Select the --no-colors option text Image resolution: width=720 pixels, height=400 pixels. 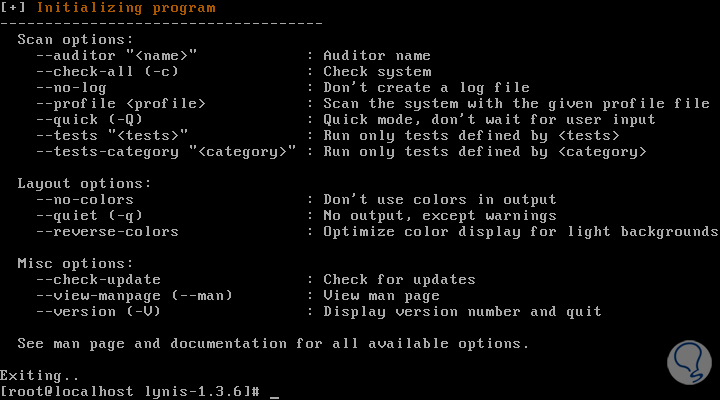pos(84,200)
